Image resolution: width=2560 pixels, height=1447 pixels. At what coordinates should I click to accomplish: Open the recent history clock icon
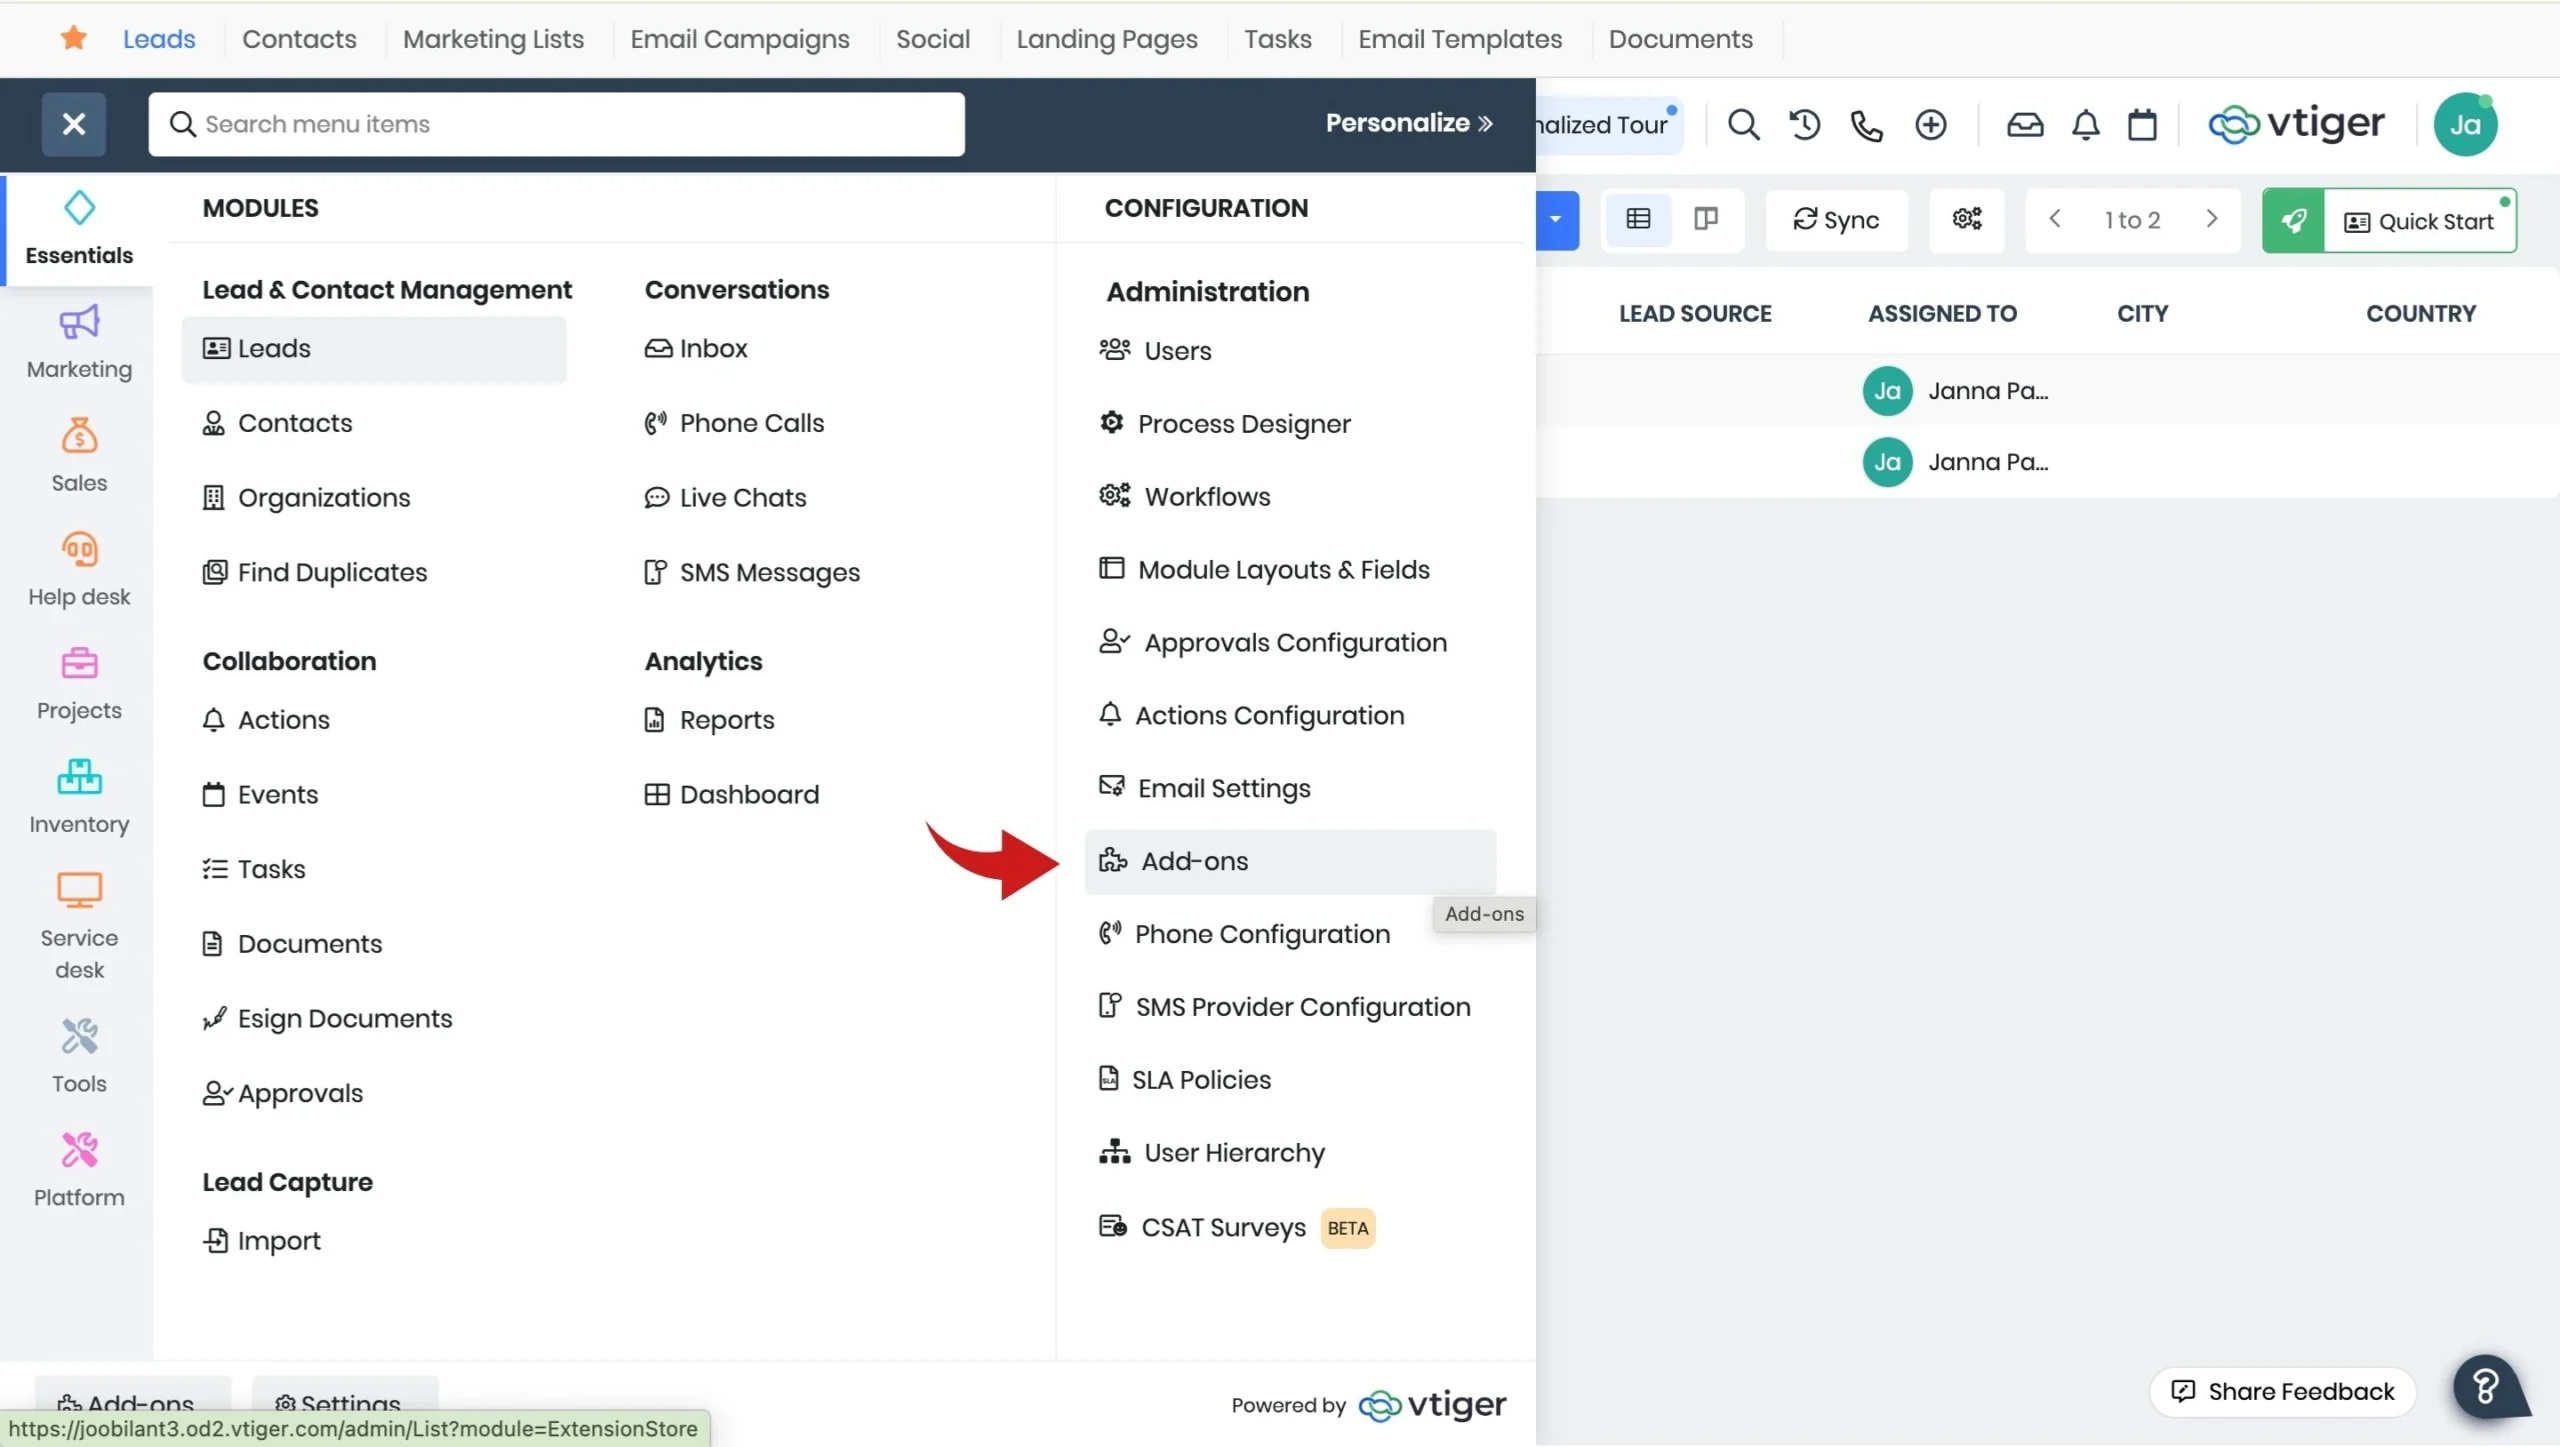[1805, 125]
